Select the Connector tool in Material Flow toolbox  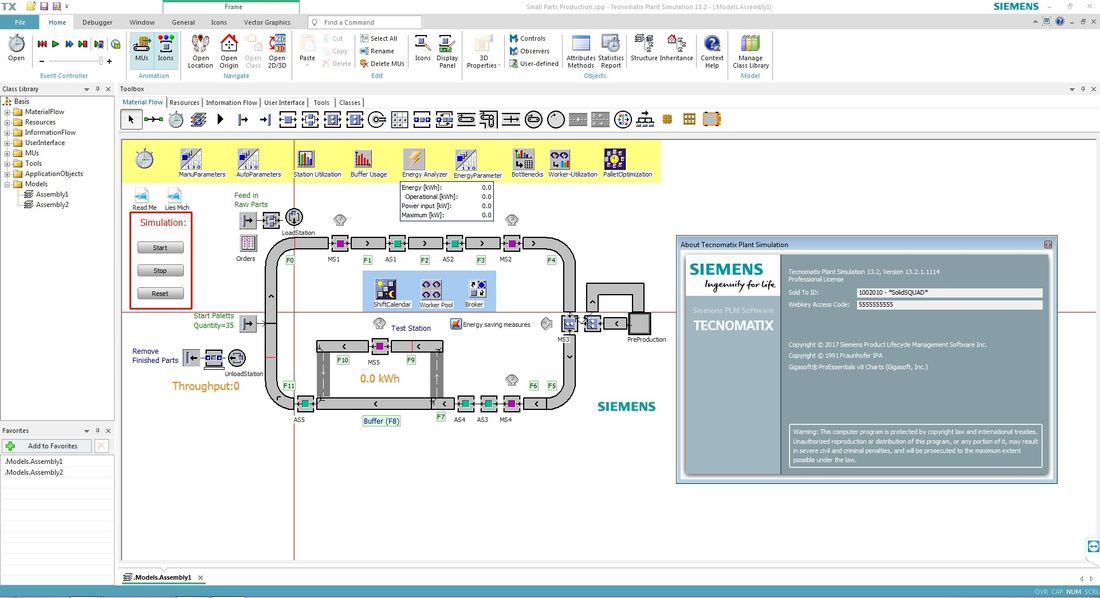tap(152, 119)
